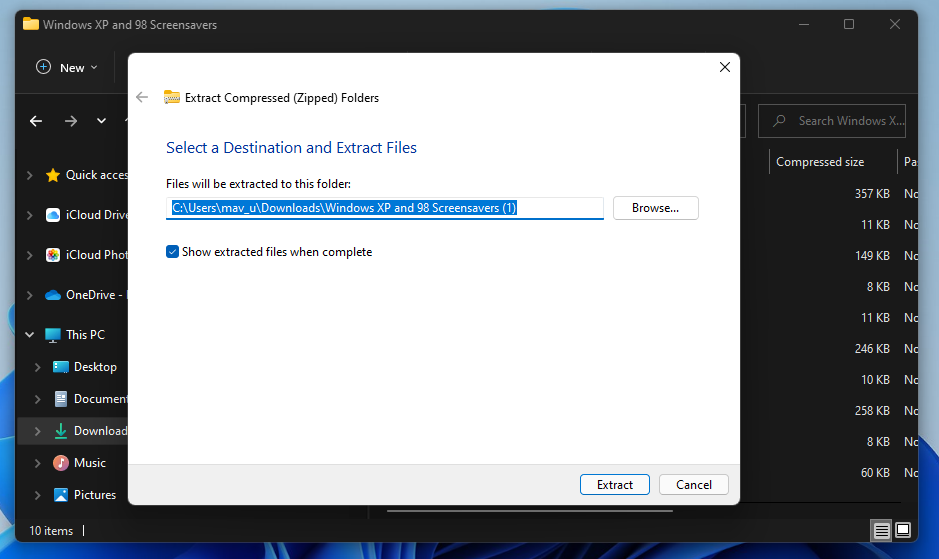The height and width of the screenshot is (559, 939).
Task: Expand the iCloud Photos tree node
Action: click(29, 255)
